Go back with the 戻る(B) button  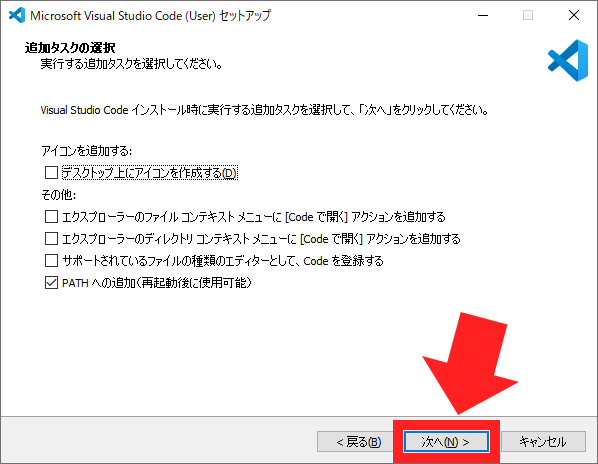[x=358, y=442]
